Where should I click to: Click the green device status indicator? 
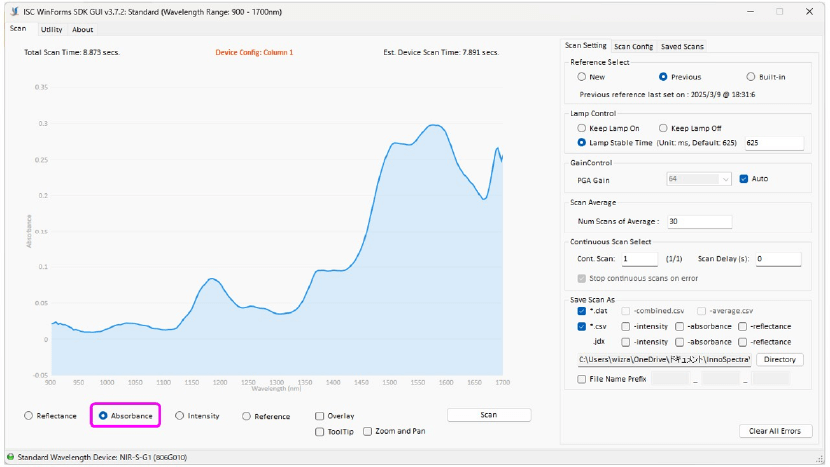coord(9,457)
